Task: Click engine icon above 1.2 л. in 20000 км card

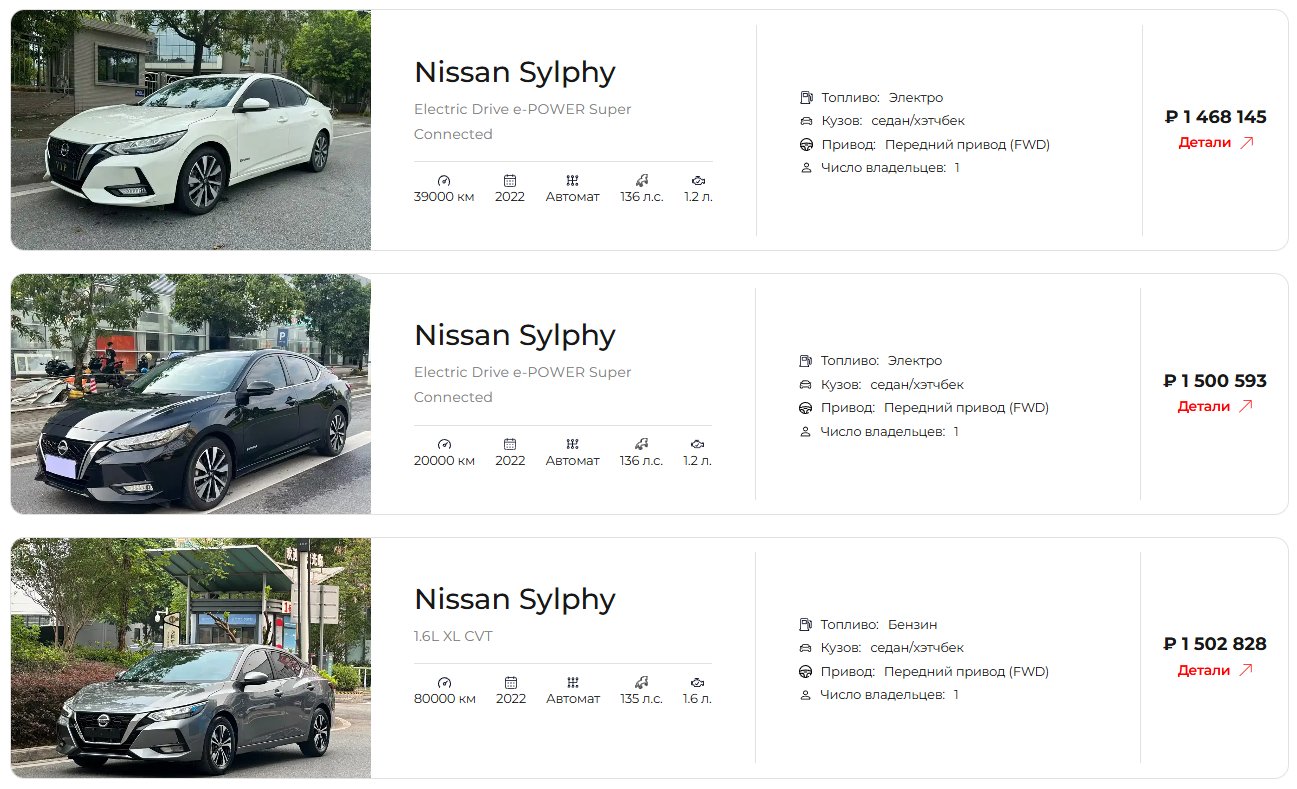Action: click(697, 444)
